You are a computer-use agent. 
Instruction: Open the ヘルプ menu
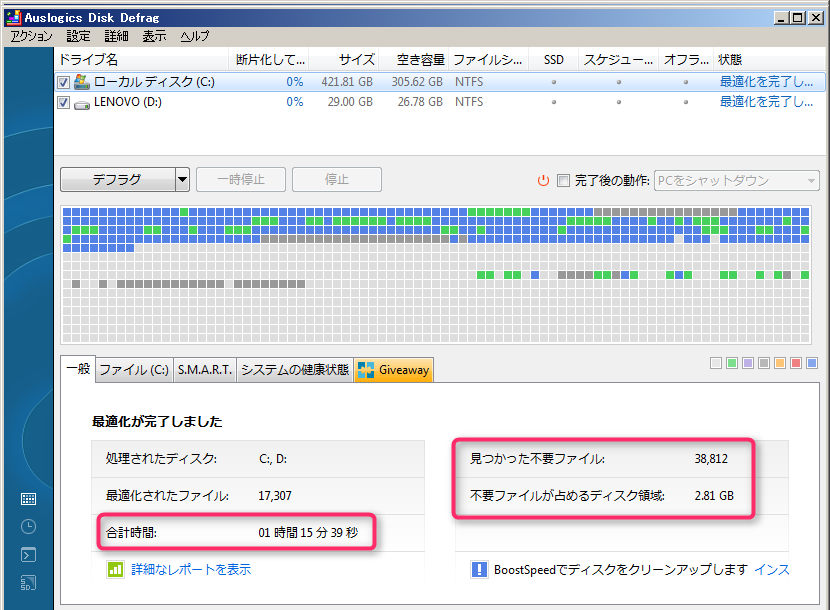[x=194, y=36]
